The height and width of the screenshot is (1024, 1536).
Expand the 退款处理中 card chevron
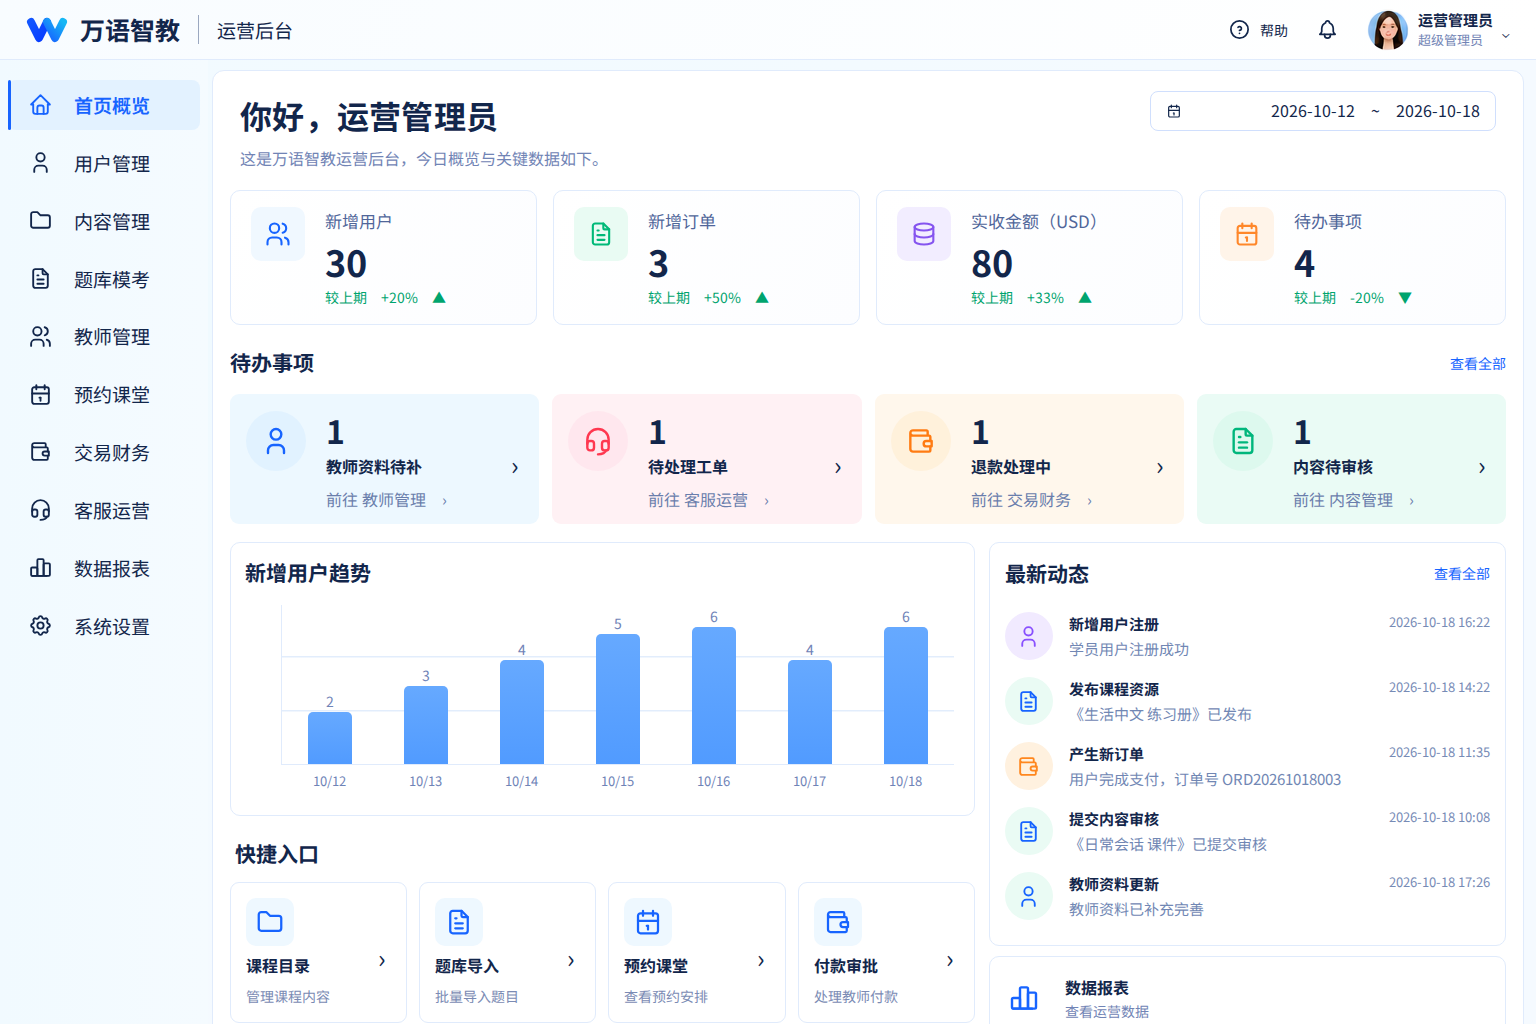[1160, 467]
